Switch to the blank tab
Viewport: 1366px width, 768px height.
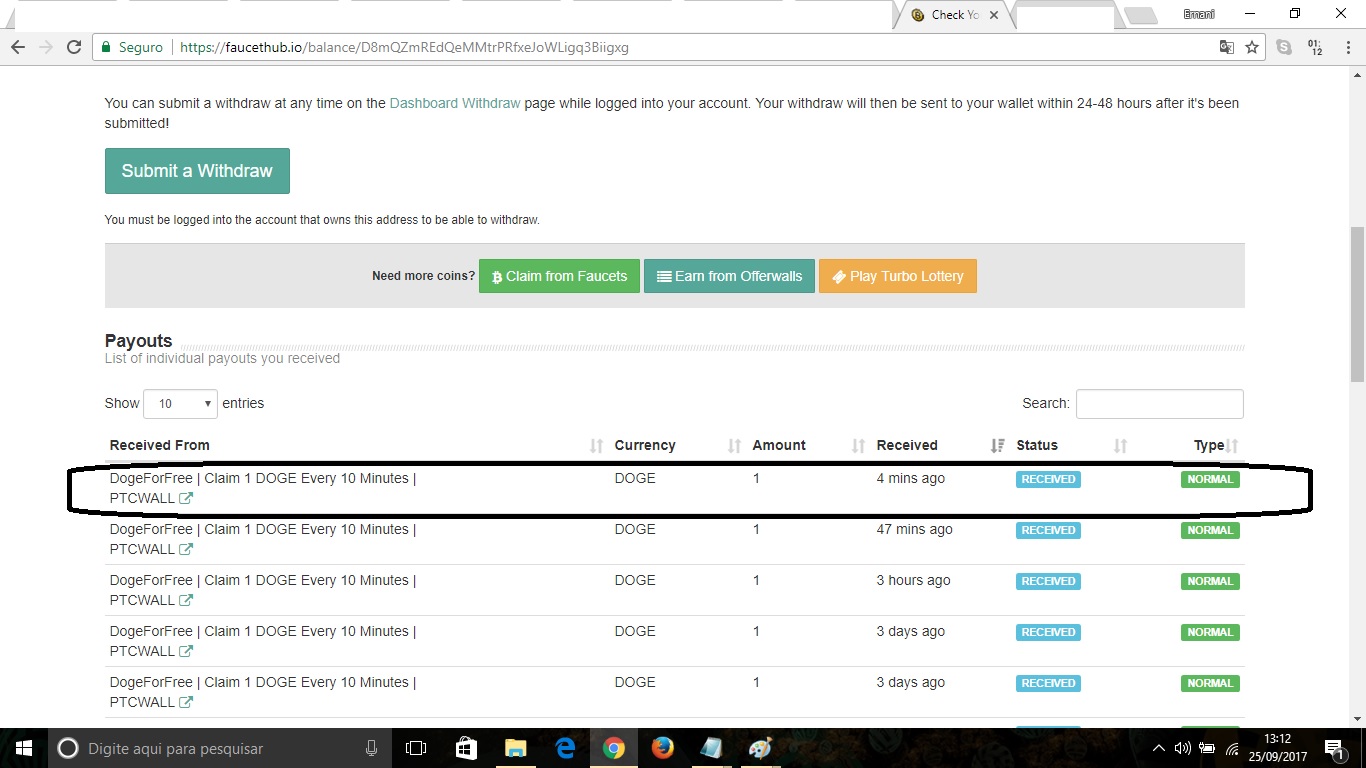click(1065, 15)
